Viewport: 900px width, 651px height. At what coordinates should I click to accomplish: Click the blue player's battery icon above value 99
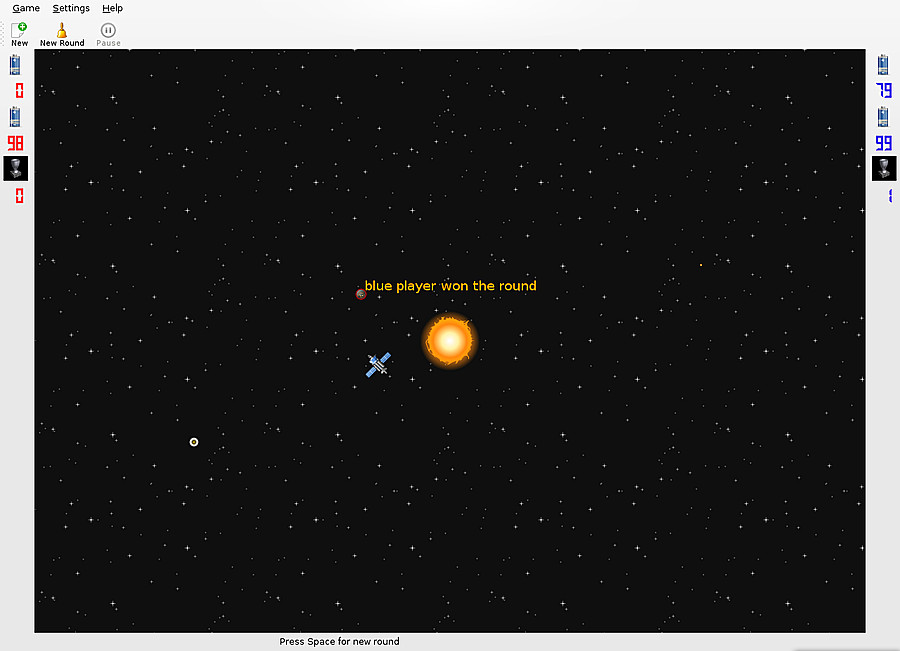tap(883, 117)
